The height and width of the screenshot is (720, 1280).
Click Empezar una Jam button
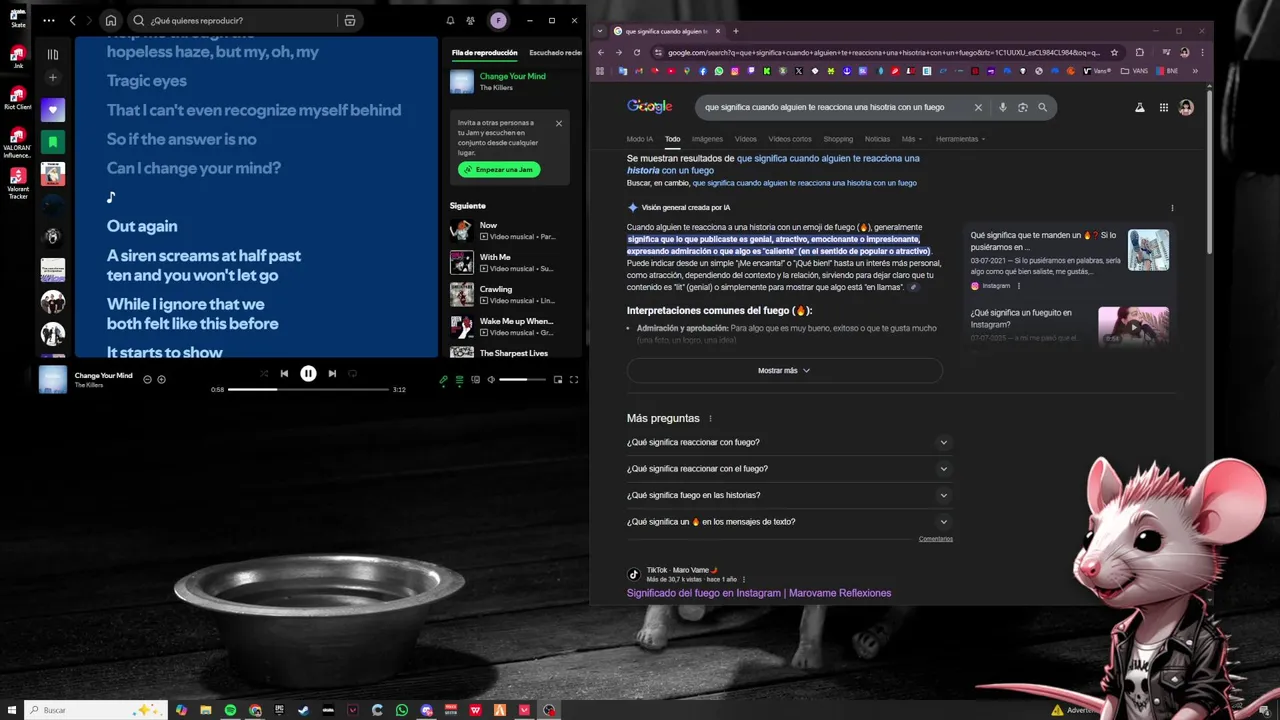click(x=499, y=169)
